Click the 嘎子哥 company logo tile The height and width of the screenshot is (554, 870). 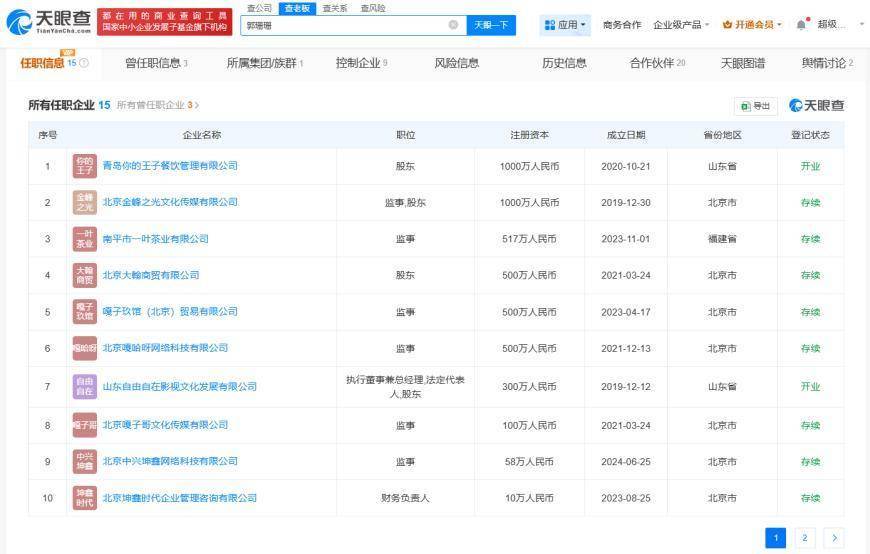[x=85, y=425]
